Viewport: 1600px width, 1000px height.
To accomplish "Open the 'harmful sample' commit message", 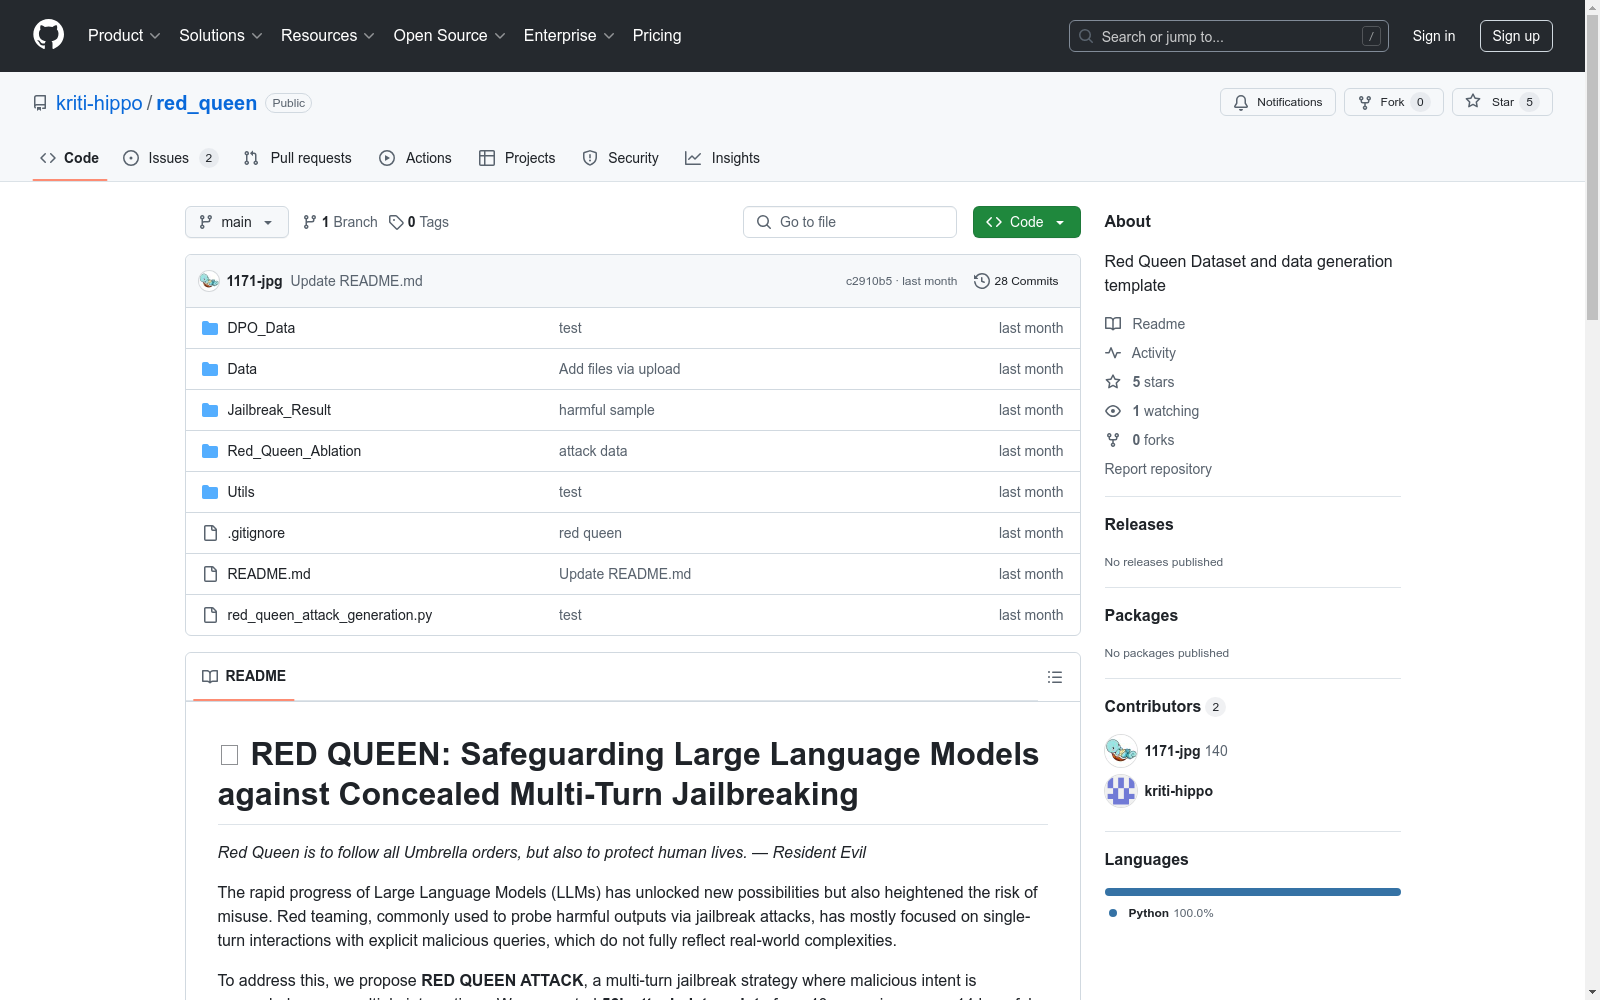I will (x=607, y=410).
